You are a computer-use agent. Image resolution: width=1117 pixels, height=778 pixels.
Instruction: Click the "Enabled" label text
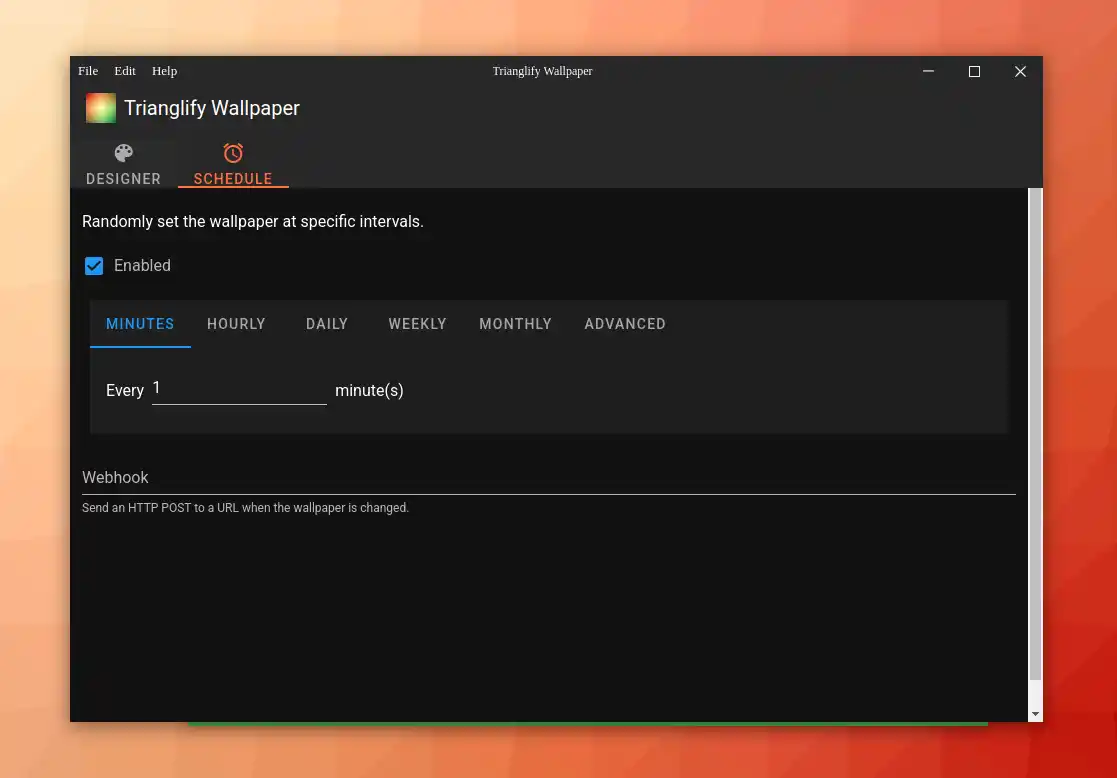pyautogui.click(x=142, y=266)
